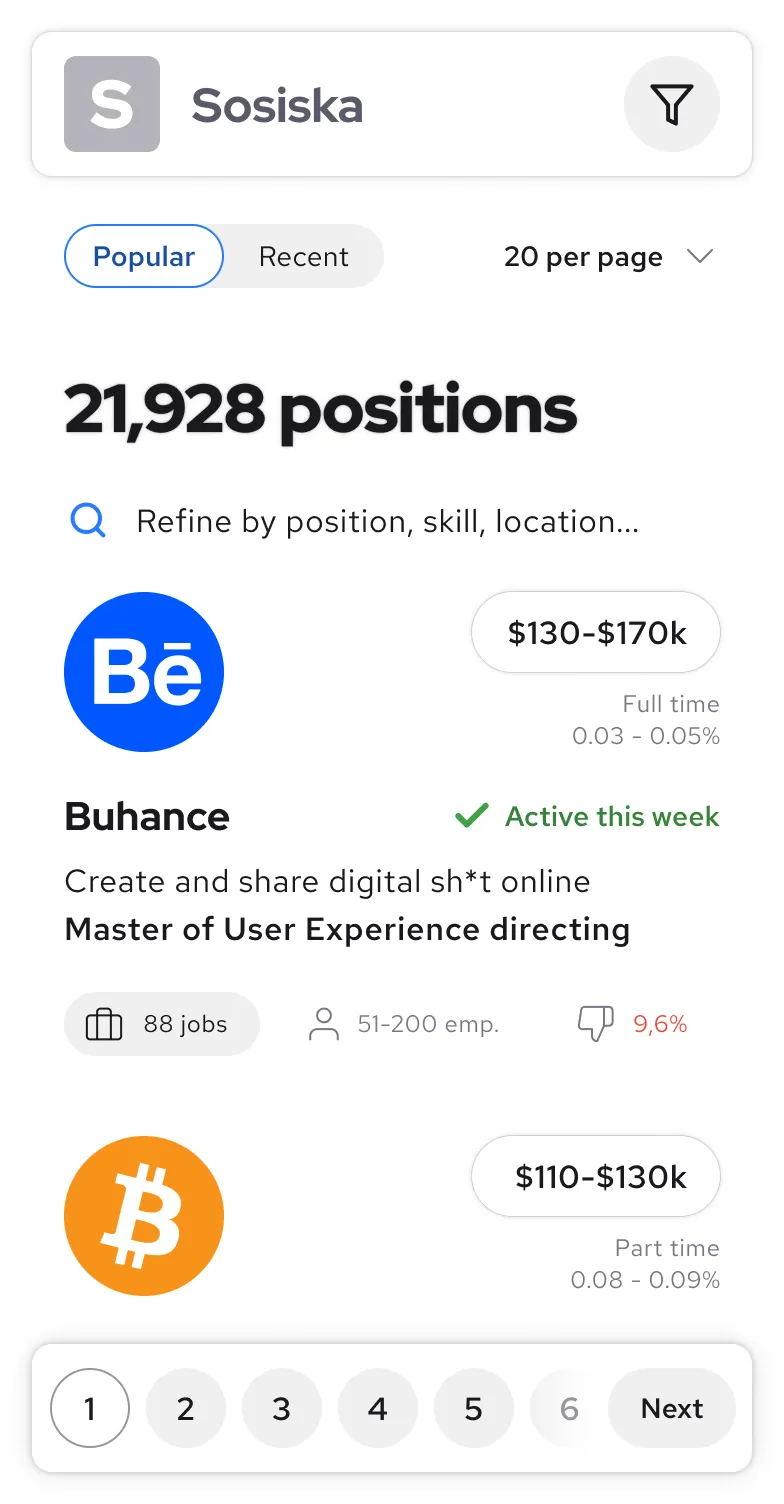Open Master of User Experience directing position
784x1504 pixels.
(x=347, y=929)
